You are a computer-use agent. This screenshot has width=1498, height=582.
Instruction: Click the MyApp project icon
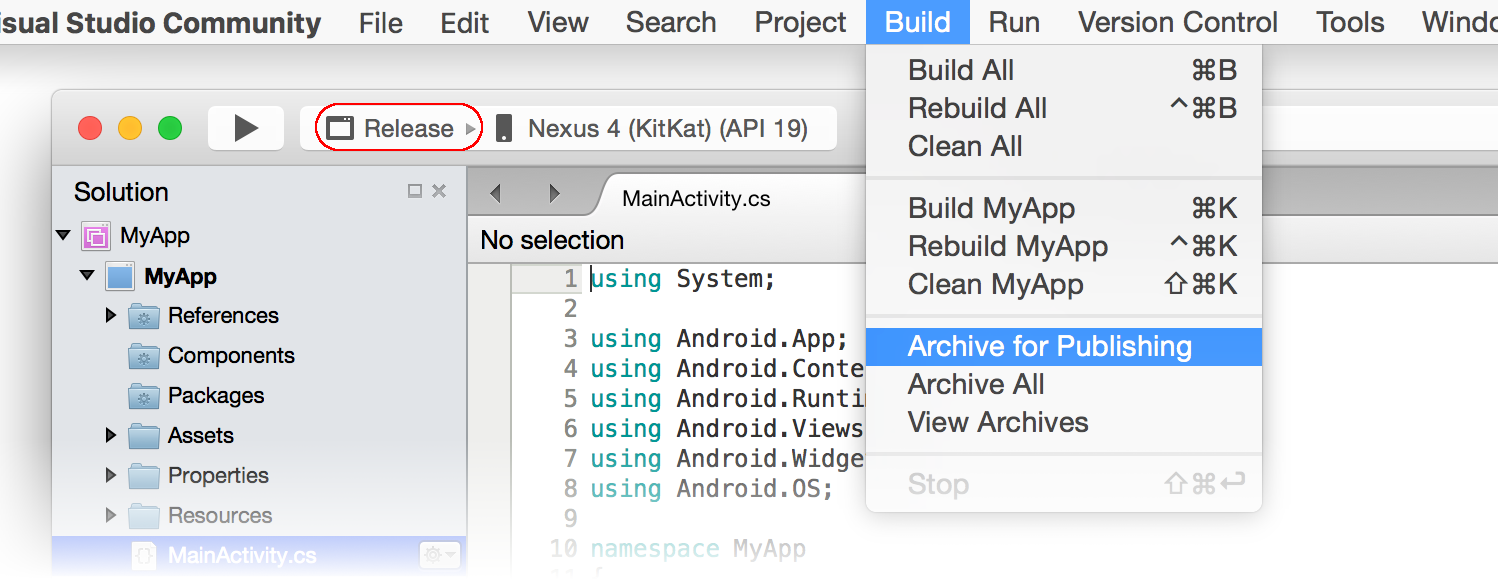coord(120,276)
